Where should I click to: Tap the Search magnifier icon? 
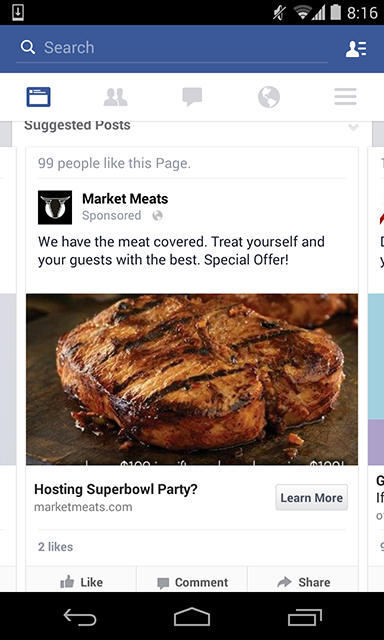pyautogui.click(x=28, y=47)
